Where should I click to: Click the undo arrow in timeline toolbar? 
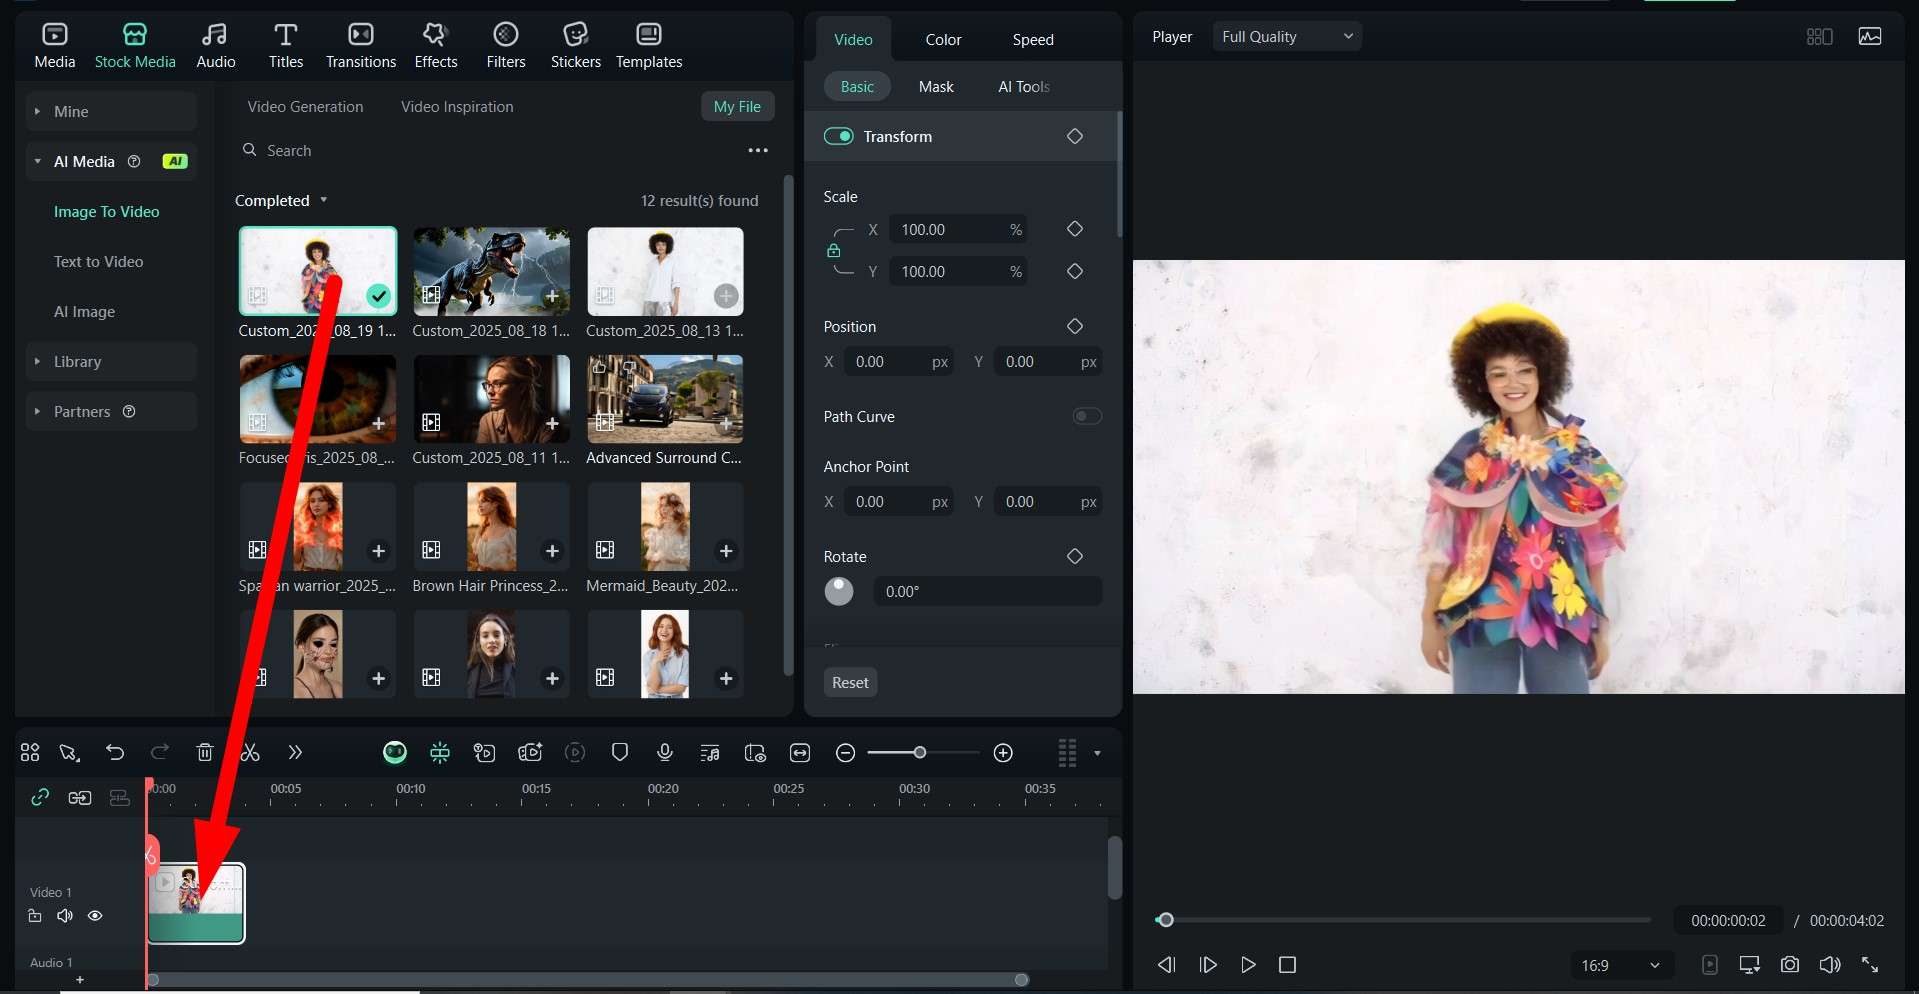pyautogui.click(x=115, y=753)
